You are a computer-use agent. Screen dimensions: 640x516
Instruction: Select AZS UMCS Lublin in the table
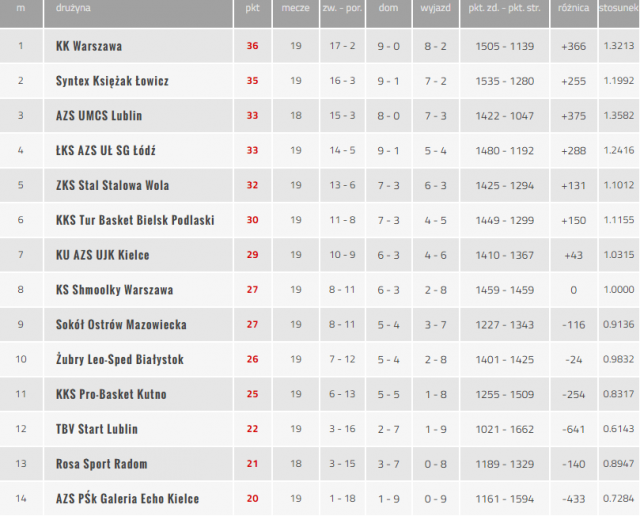click(x=99, y=116)
